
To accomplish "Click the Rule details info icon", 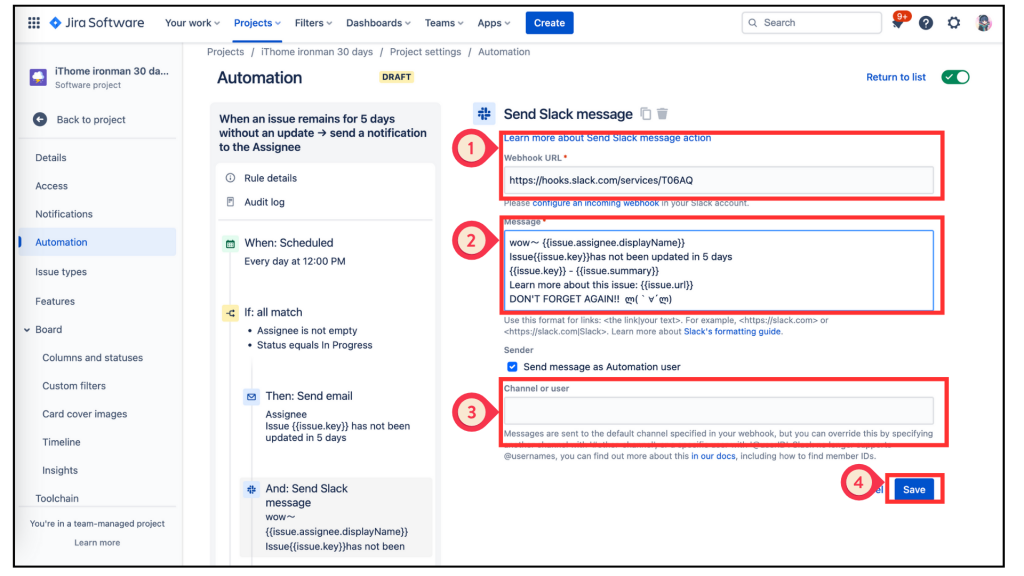I will [x=231, y=178].
